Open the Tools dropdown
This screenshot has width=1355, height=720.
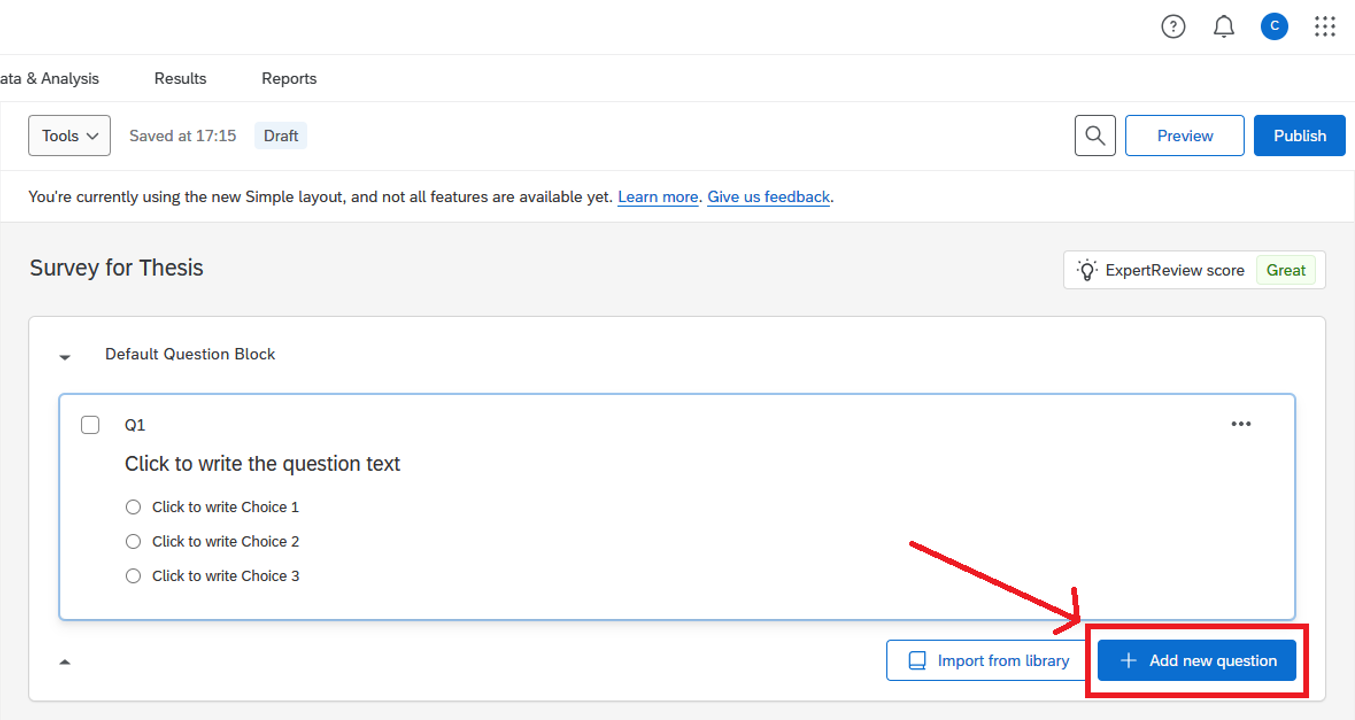69,136
